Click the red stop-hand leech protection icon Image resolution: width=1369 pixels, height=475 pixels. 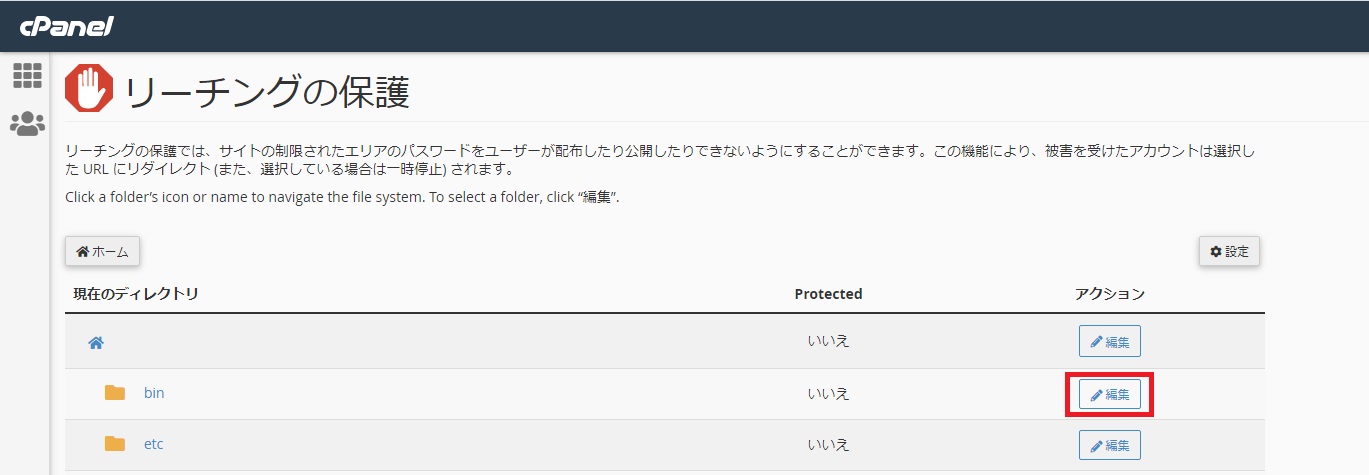click(89, 89)
